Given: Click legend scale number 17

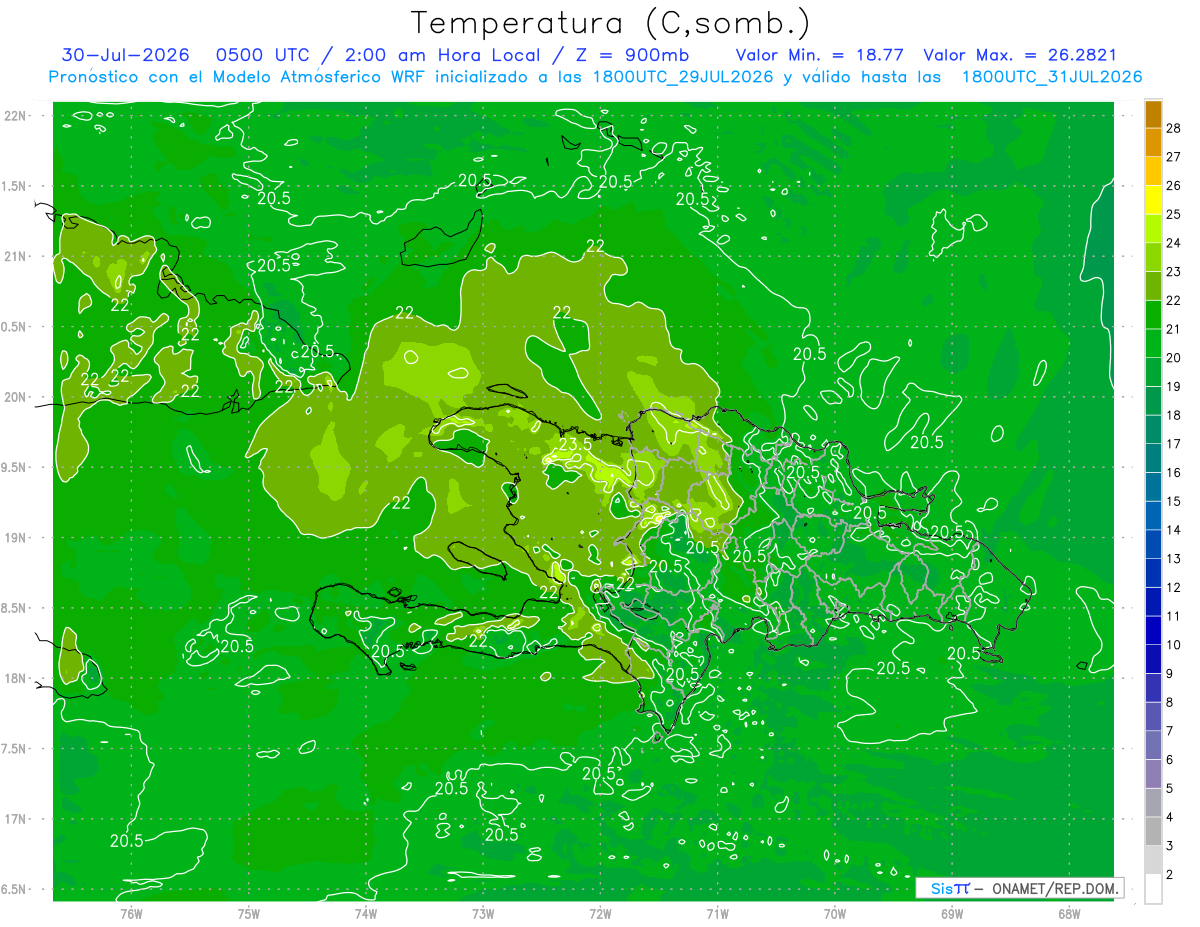Looking at the screenshot, I should point(1174,444).
